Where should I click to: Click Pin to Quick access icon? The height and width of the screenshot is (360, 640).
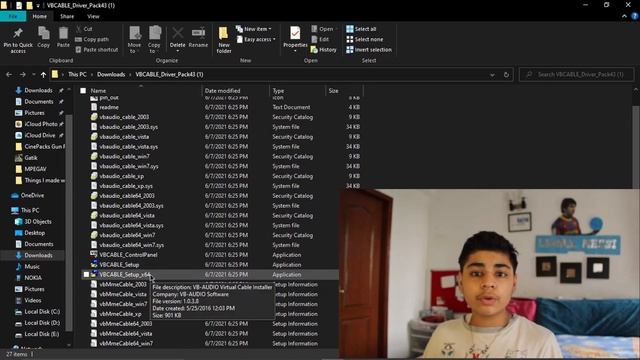coord(18,33)
